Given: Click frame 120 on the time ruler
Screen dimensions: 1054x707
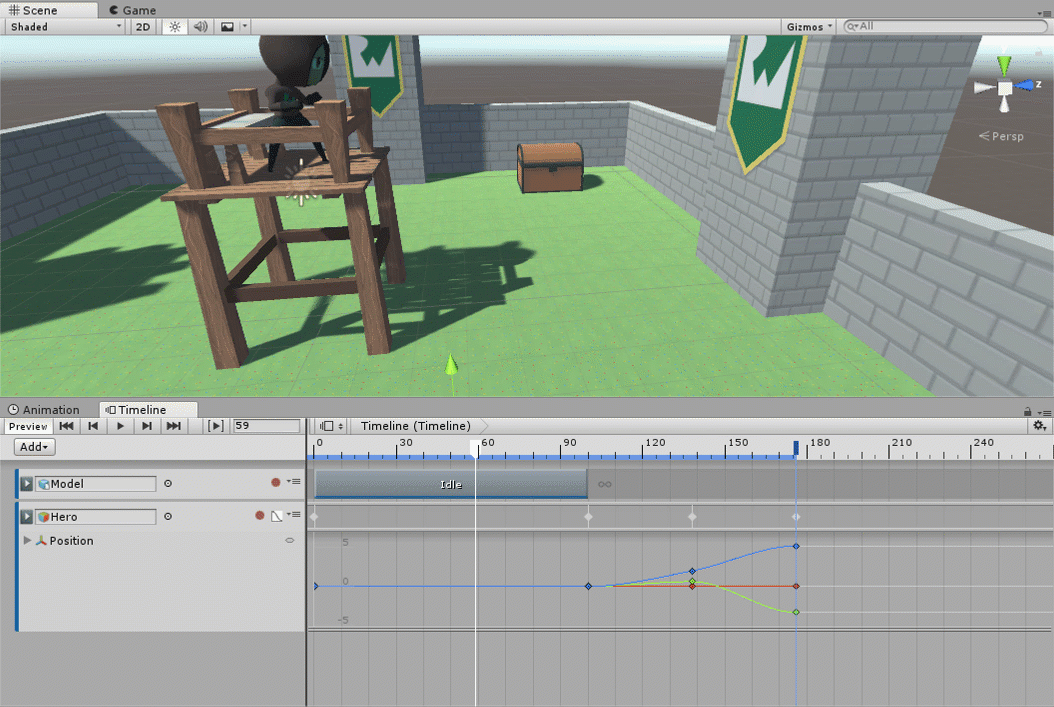Looking at the screenshot, I should pos(643,448).
